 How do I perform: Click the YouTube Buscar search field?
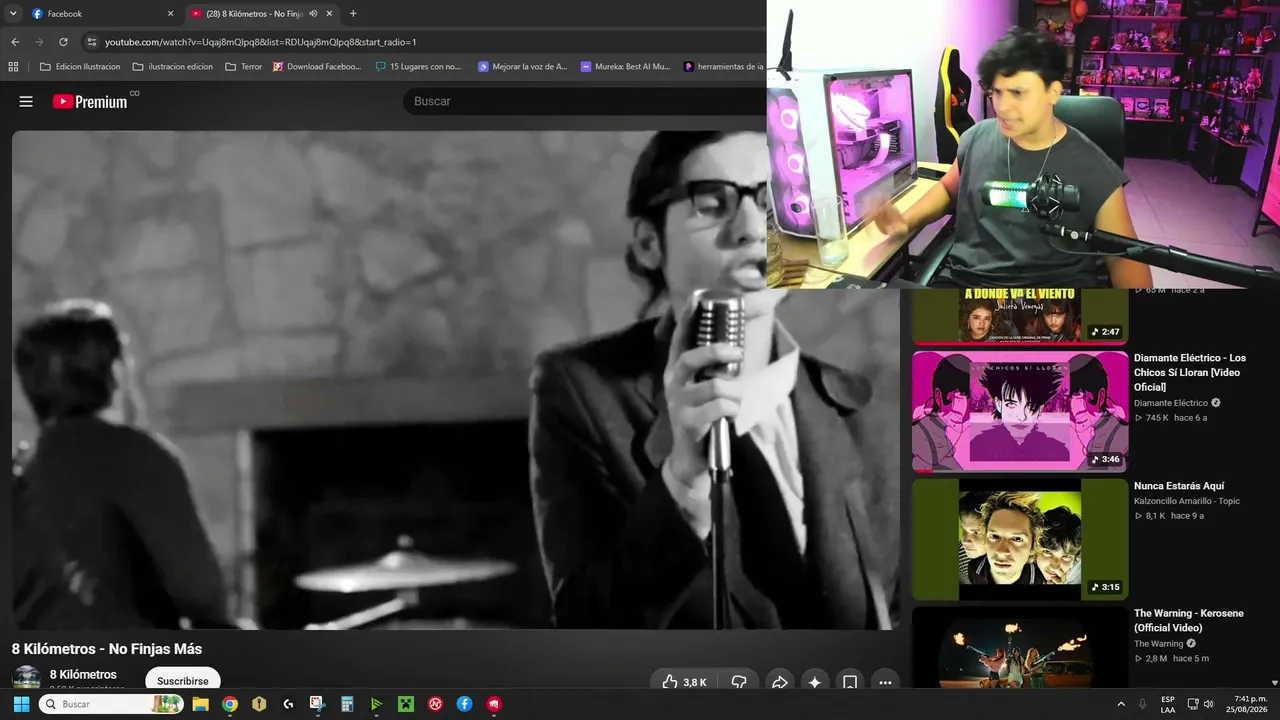[584, 101]
